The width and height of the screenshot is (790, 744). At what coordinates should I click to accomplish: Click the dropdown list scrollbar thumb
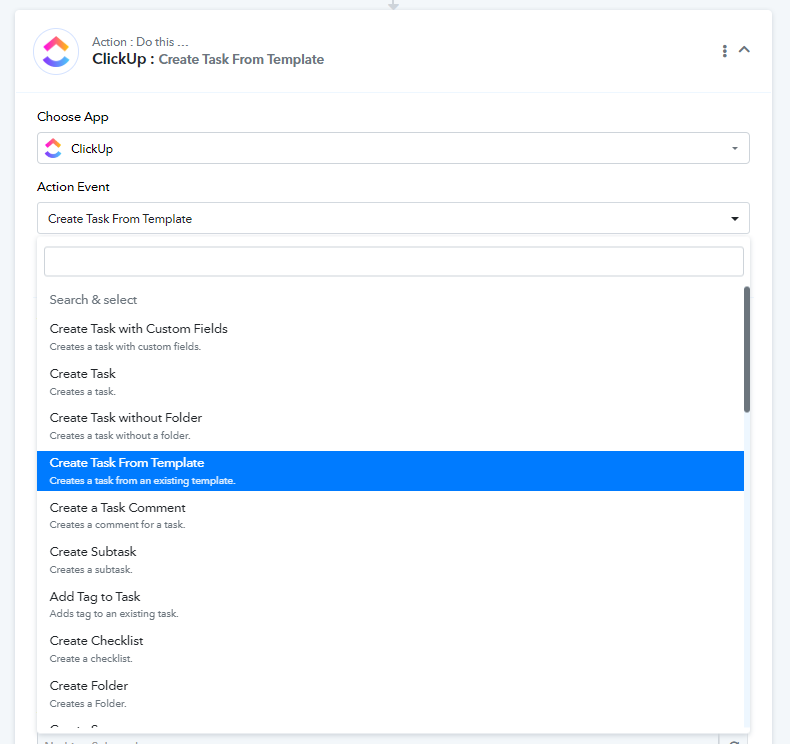point(747,350)
